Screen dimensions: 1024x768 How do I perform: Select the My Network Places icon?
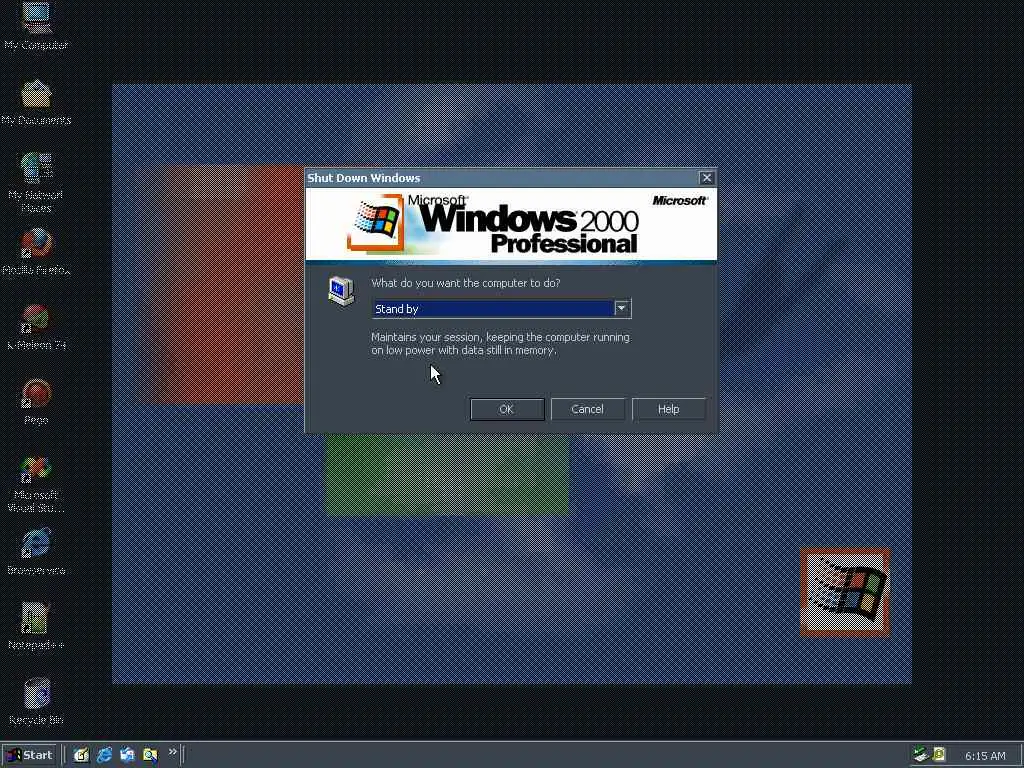pyautogui.click(x=36, y=183)
